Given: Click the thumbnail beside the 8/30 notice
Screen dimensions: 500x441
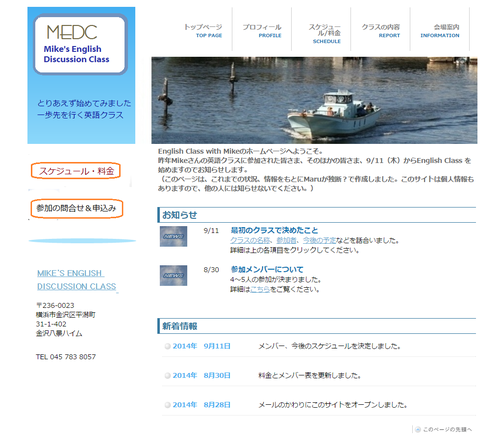Looking at the screenshot, I should [x=173, y=275].
